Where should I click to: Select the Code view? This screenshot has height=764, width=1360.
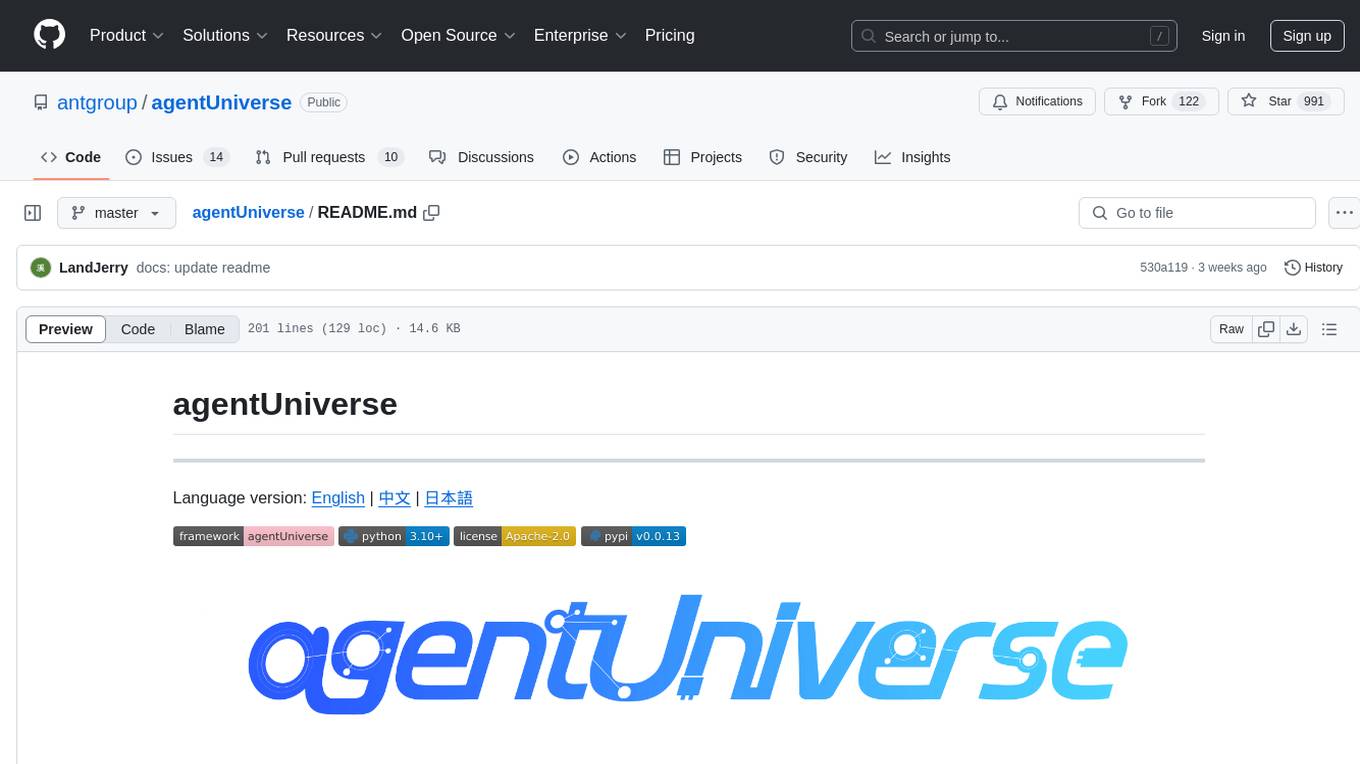(x=138, y=329)
